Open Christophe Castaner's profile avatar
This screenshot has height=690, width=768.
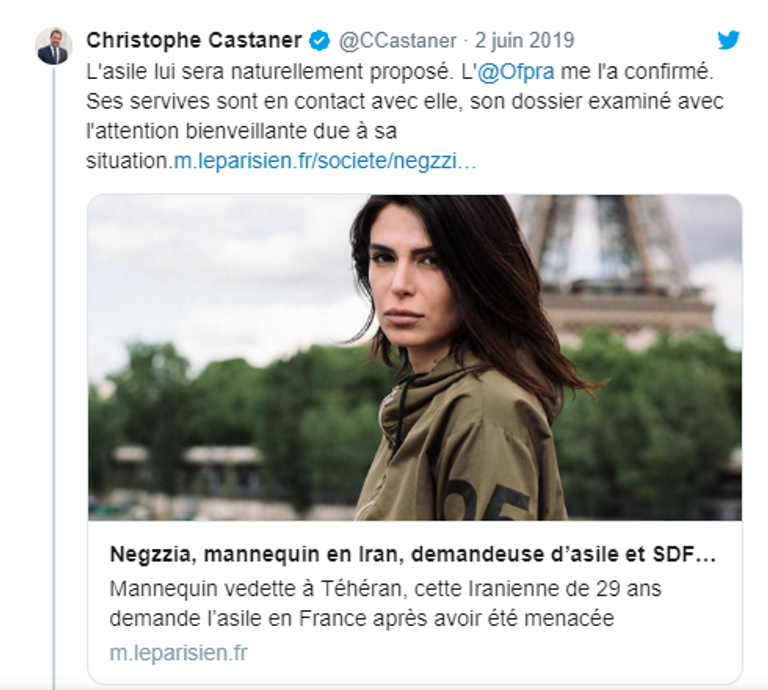click(53, 46)
